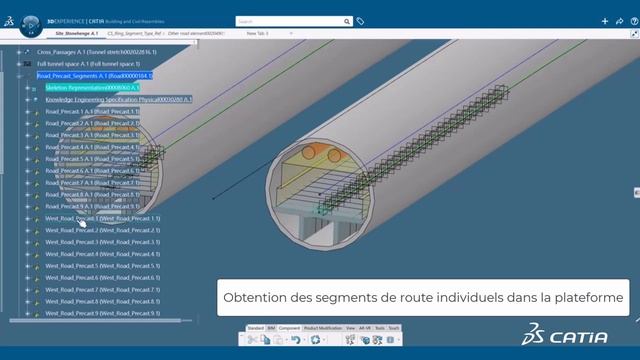
Task: Expand the Road_Precast.1 A.1 tree node
Action: pyautogui.click(x=27, y=111)
